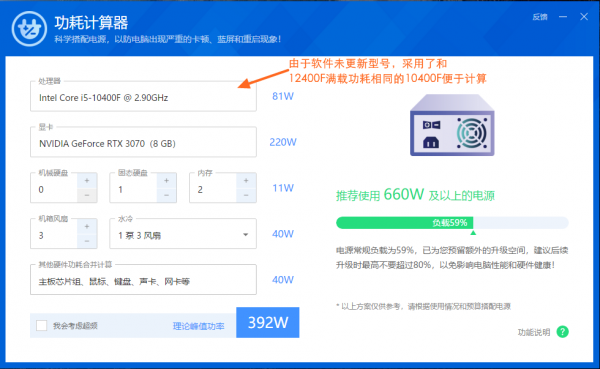
Task: Click the 理论峰值功率 label
Action: (x=199, y=326)
